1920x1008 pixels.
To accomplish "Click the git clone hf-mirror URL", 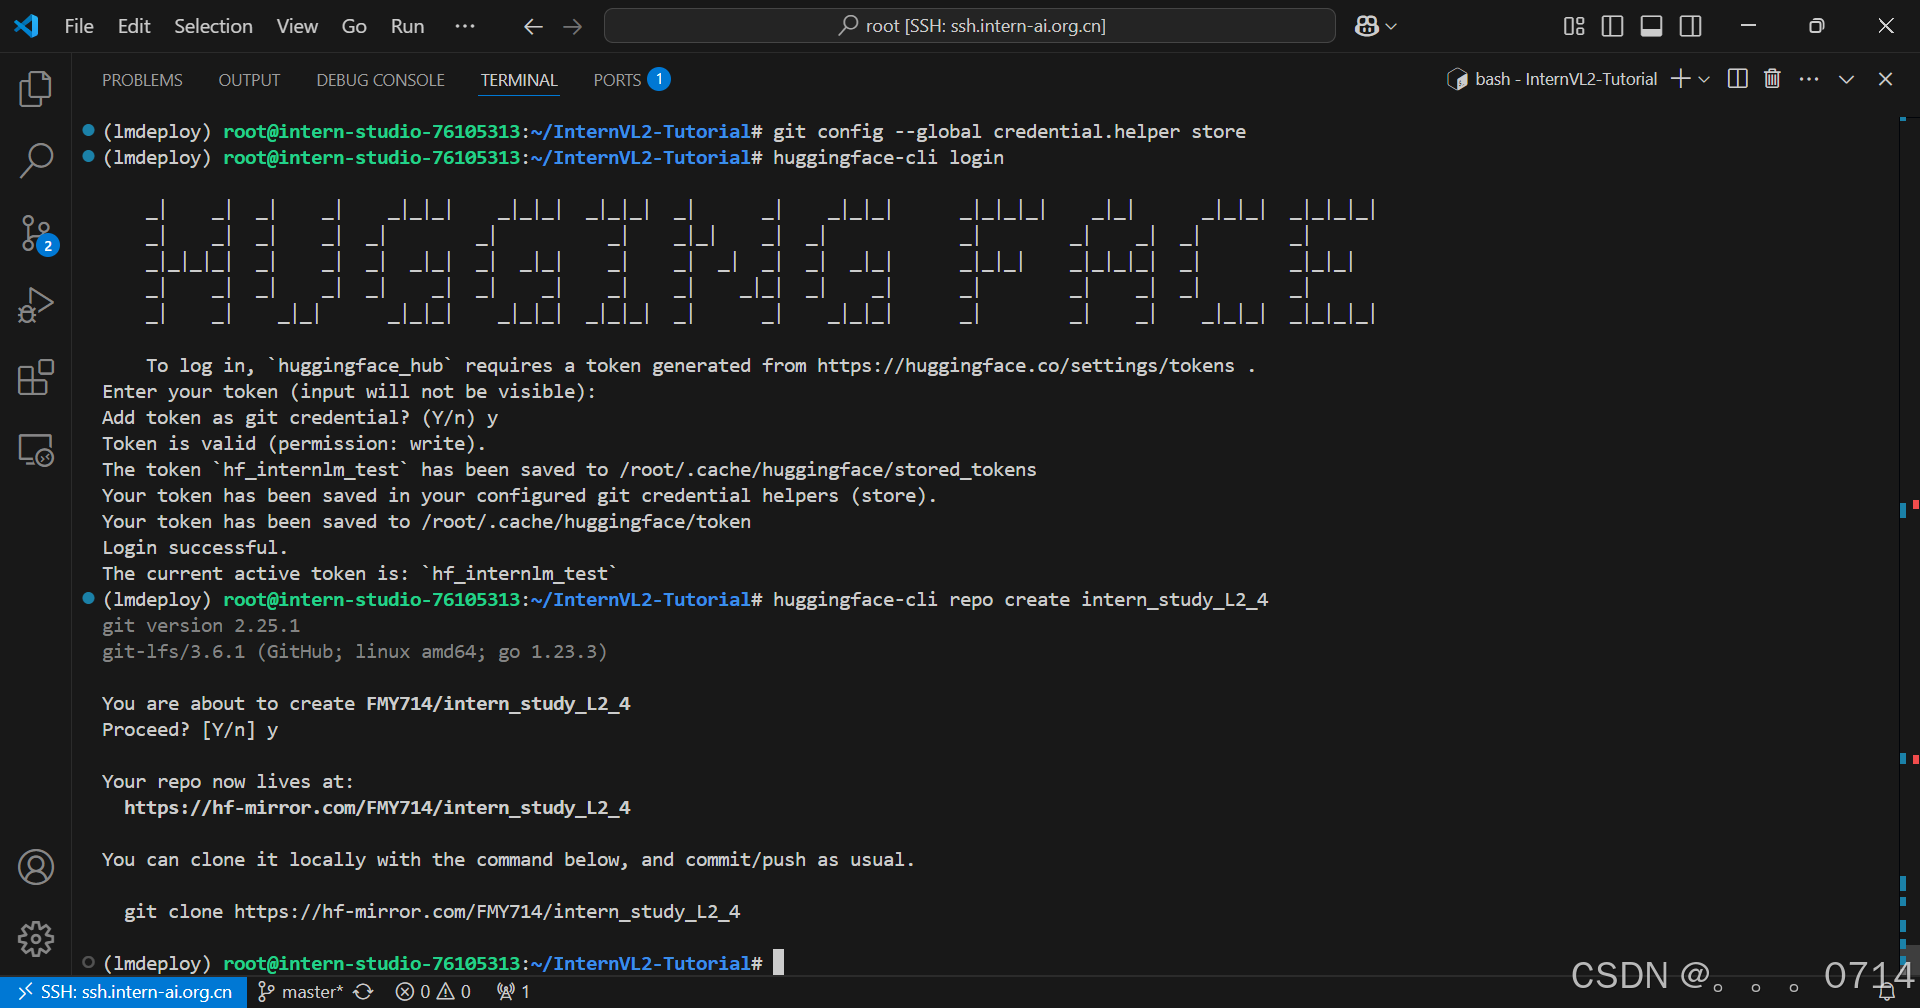I will click(487, 912).
